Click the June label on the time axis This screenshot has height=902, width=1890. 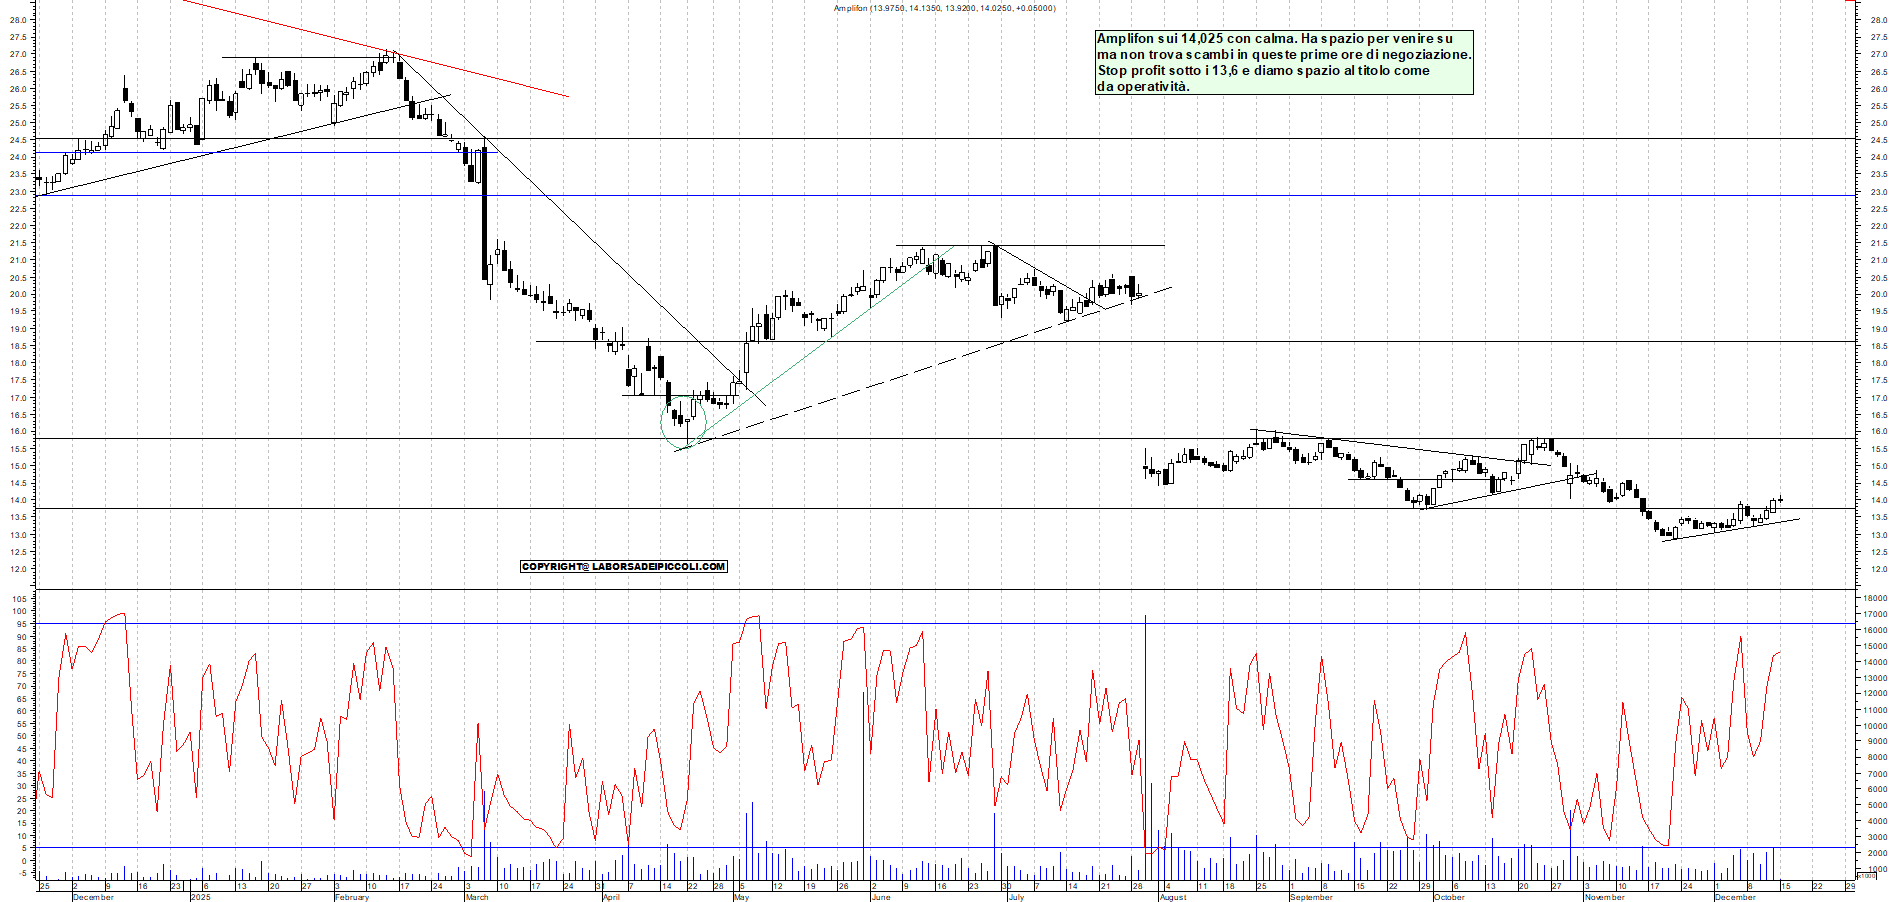coord(880,897)
